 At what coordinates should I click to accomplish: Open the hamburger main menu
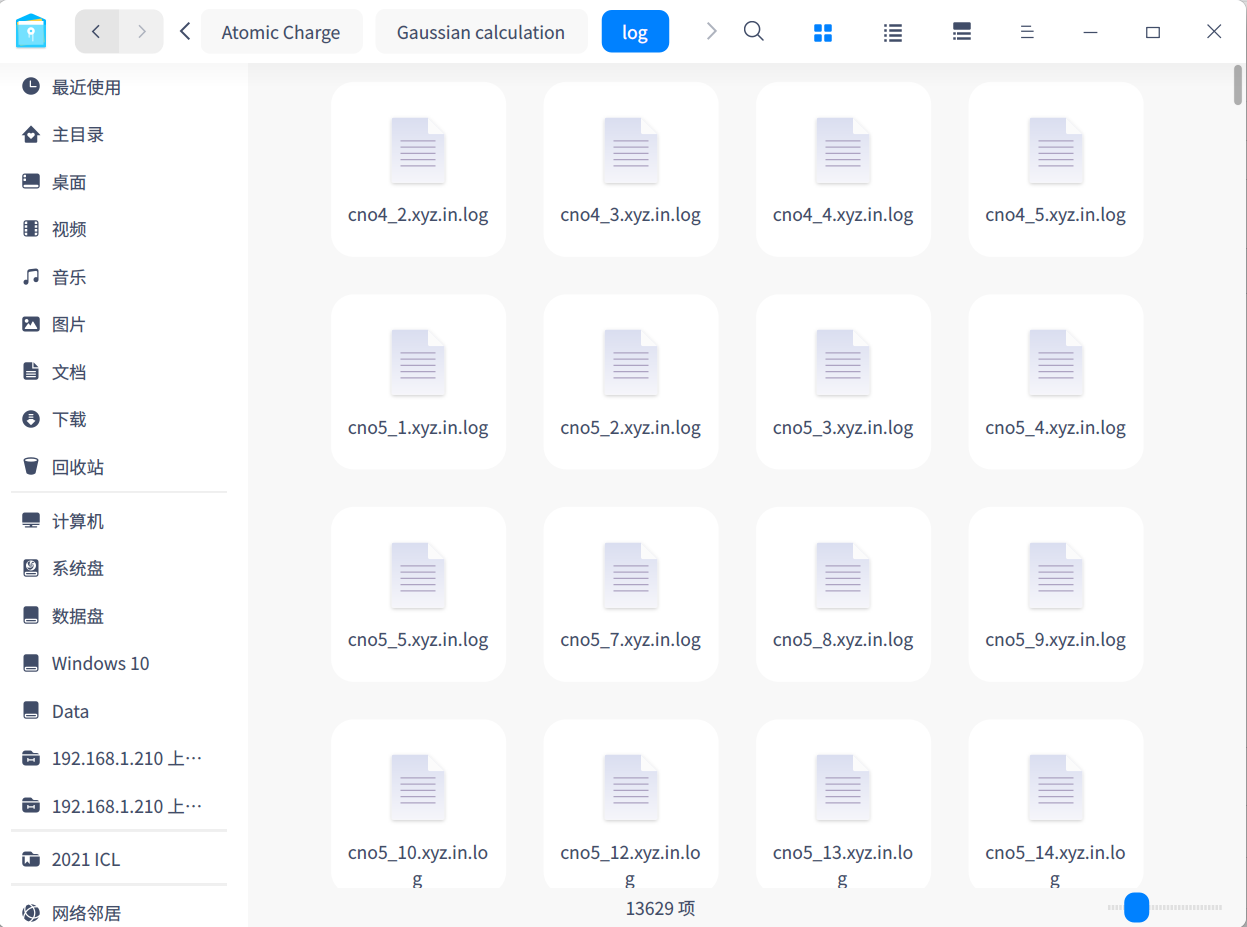[1027, 33]
